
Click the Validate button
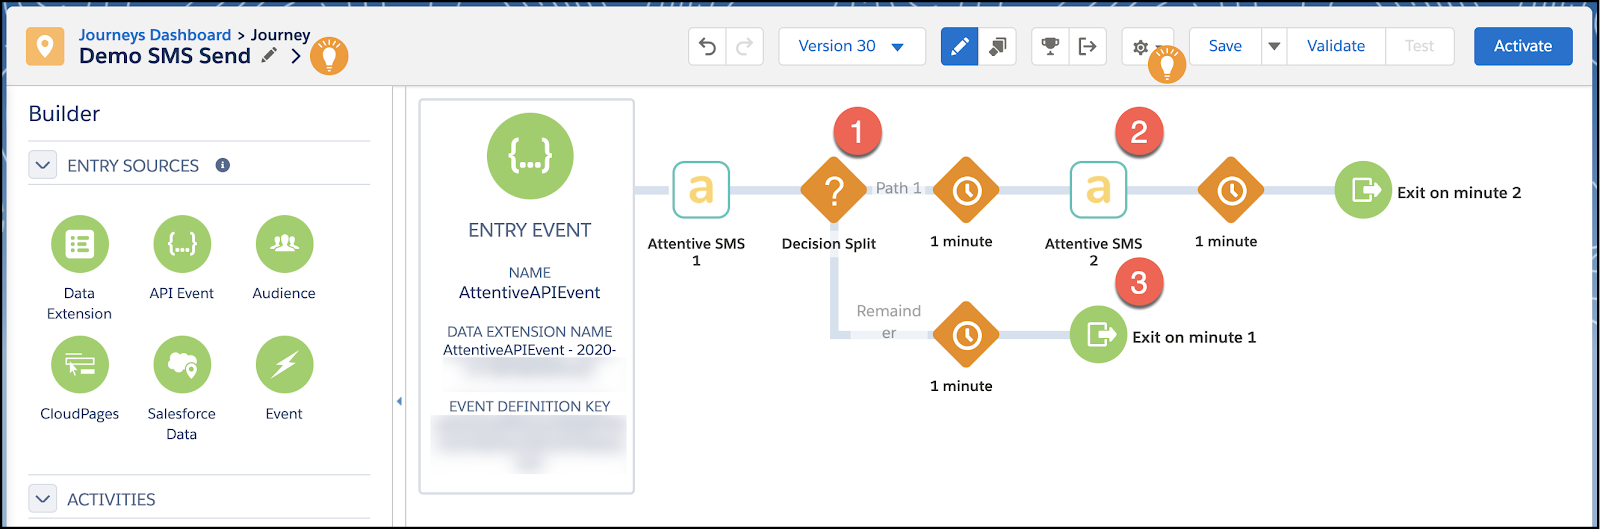(1336, 46)
